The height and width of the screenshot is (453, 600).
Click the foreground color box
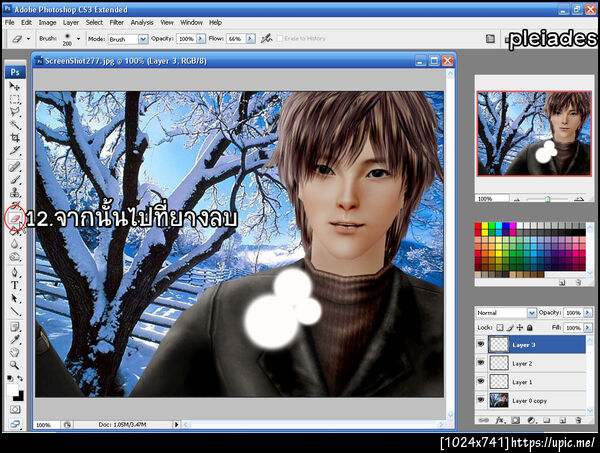click(x=12, y=389)
